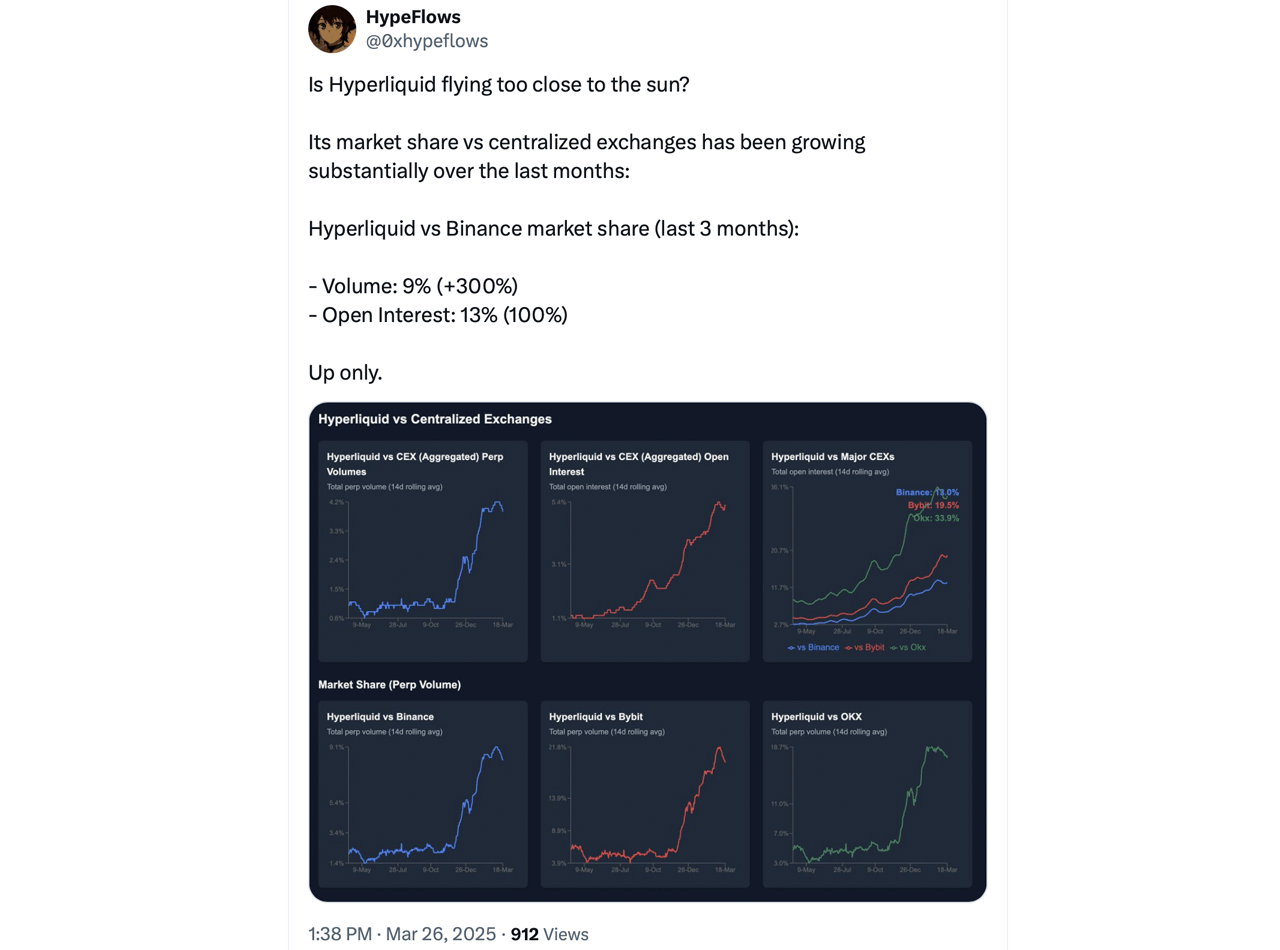1280x950 pixels.
Task: Click the Binance: 13.0% chart label
Action: tap(927, 492)
